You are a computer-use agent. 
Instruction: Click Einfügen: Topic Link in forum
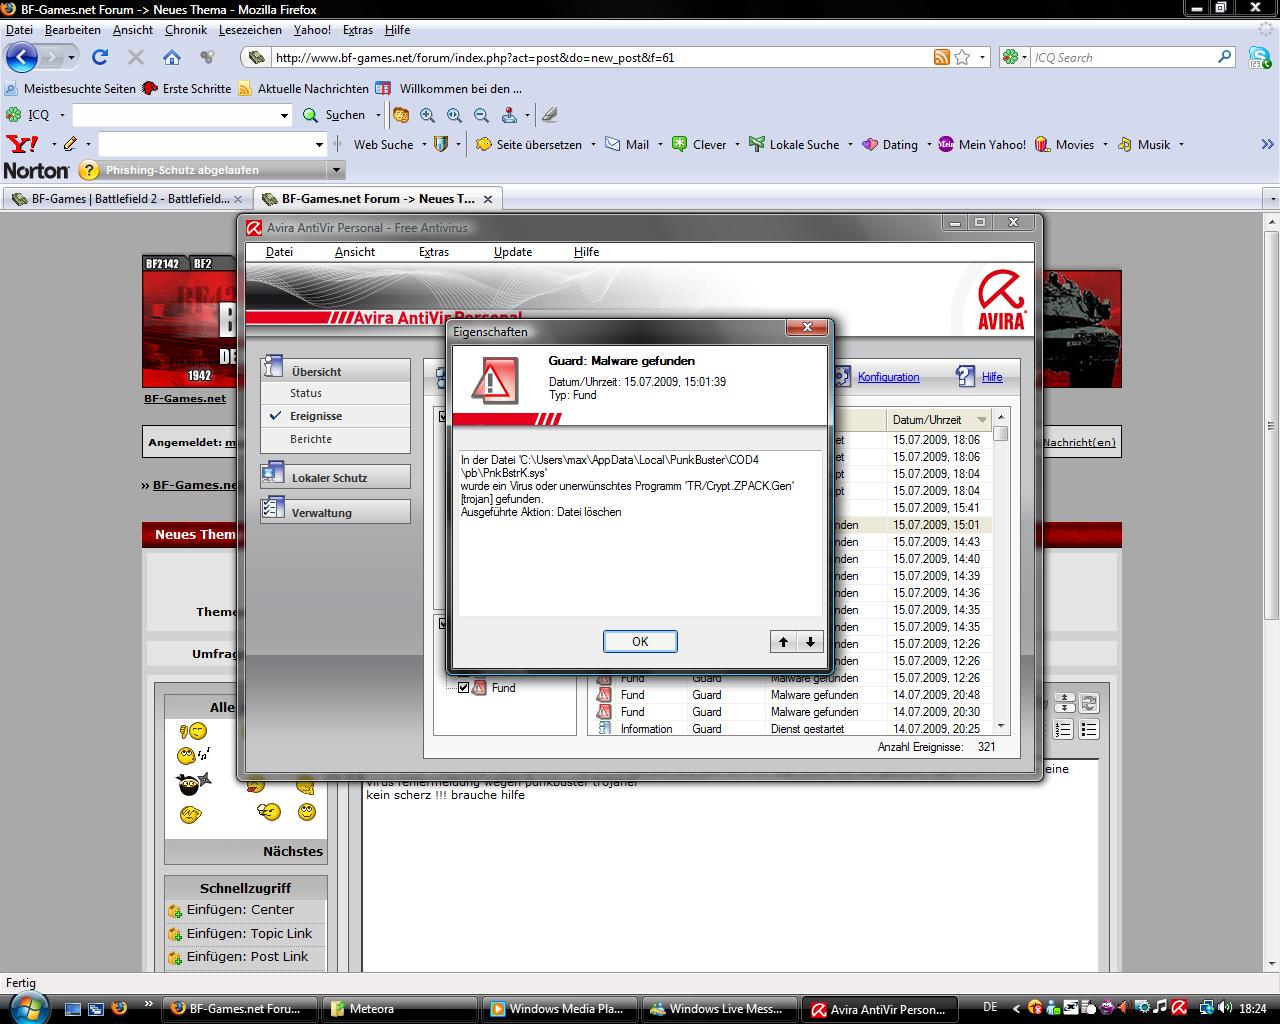tap(249, 933)
